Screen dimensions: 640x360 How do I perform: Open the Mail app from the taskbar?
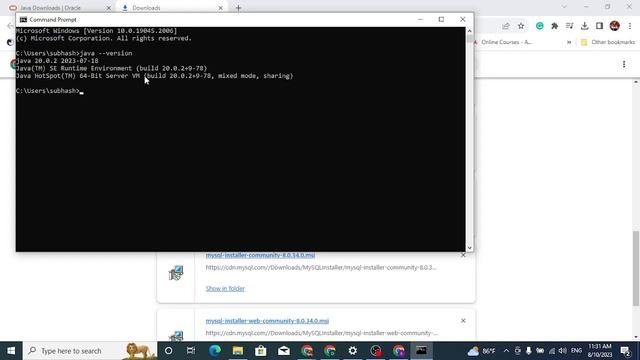coord(284,351)
